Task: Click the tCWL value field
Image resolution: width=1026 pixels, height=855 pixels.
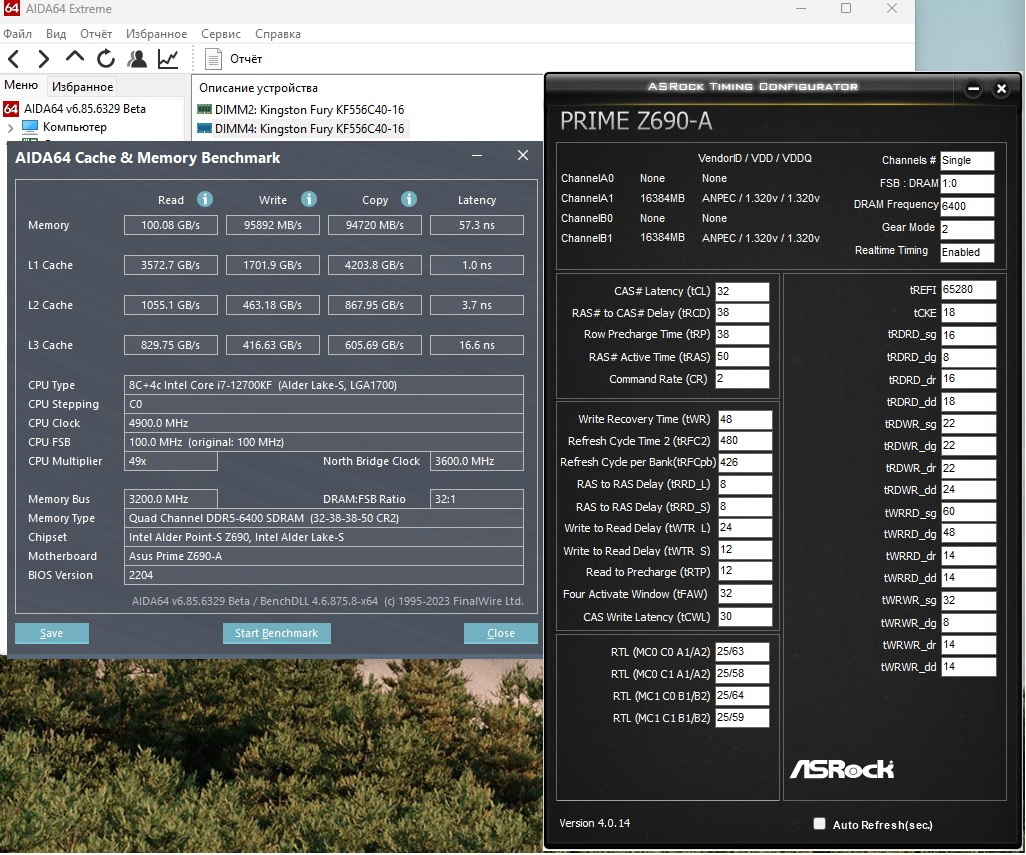Action: coord(745,617)
